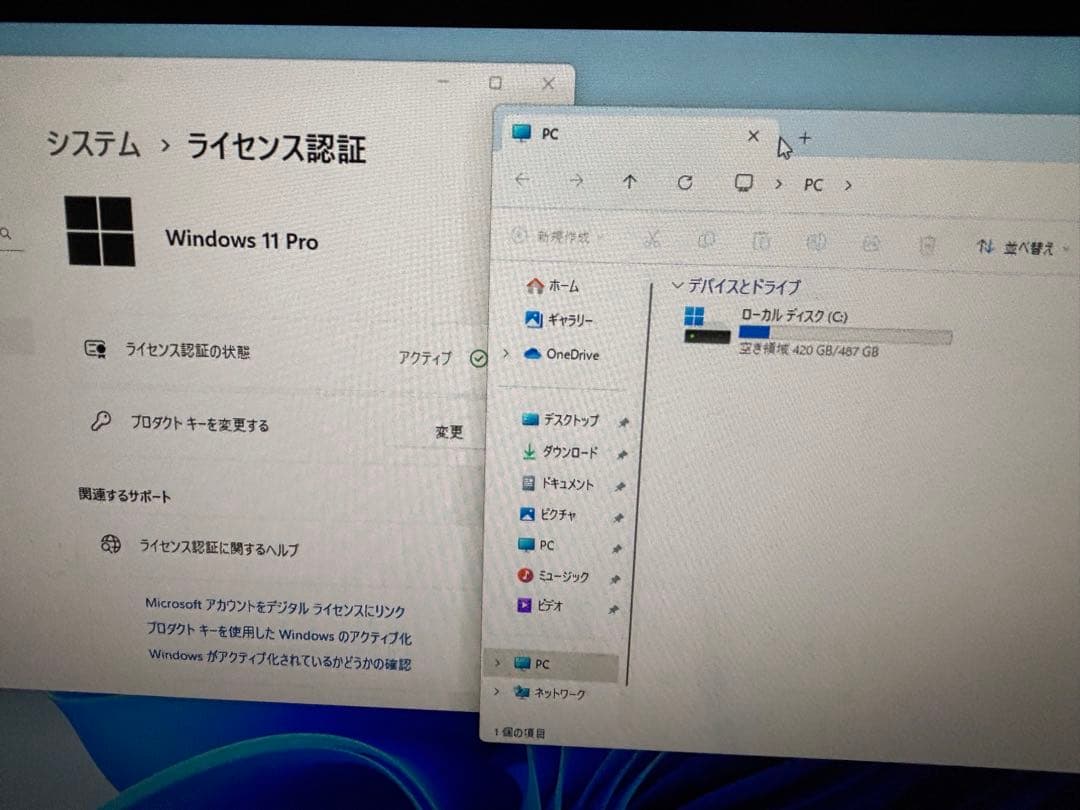
Task: Click the Rename icon in Explorer
Action: (817, 243)
